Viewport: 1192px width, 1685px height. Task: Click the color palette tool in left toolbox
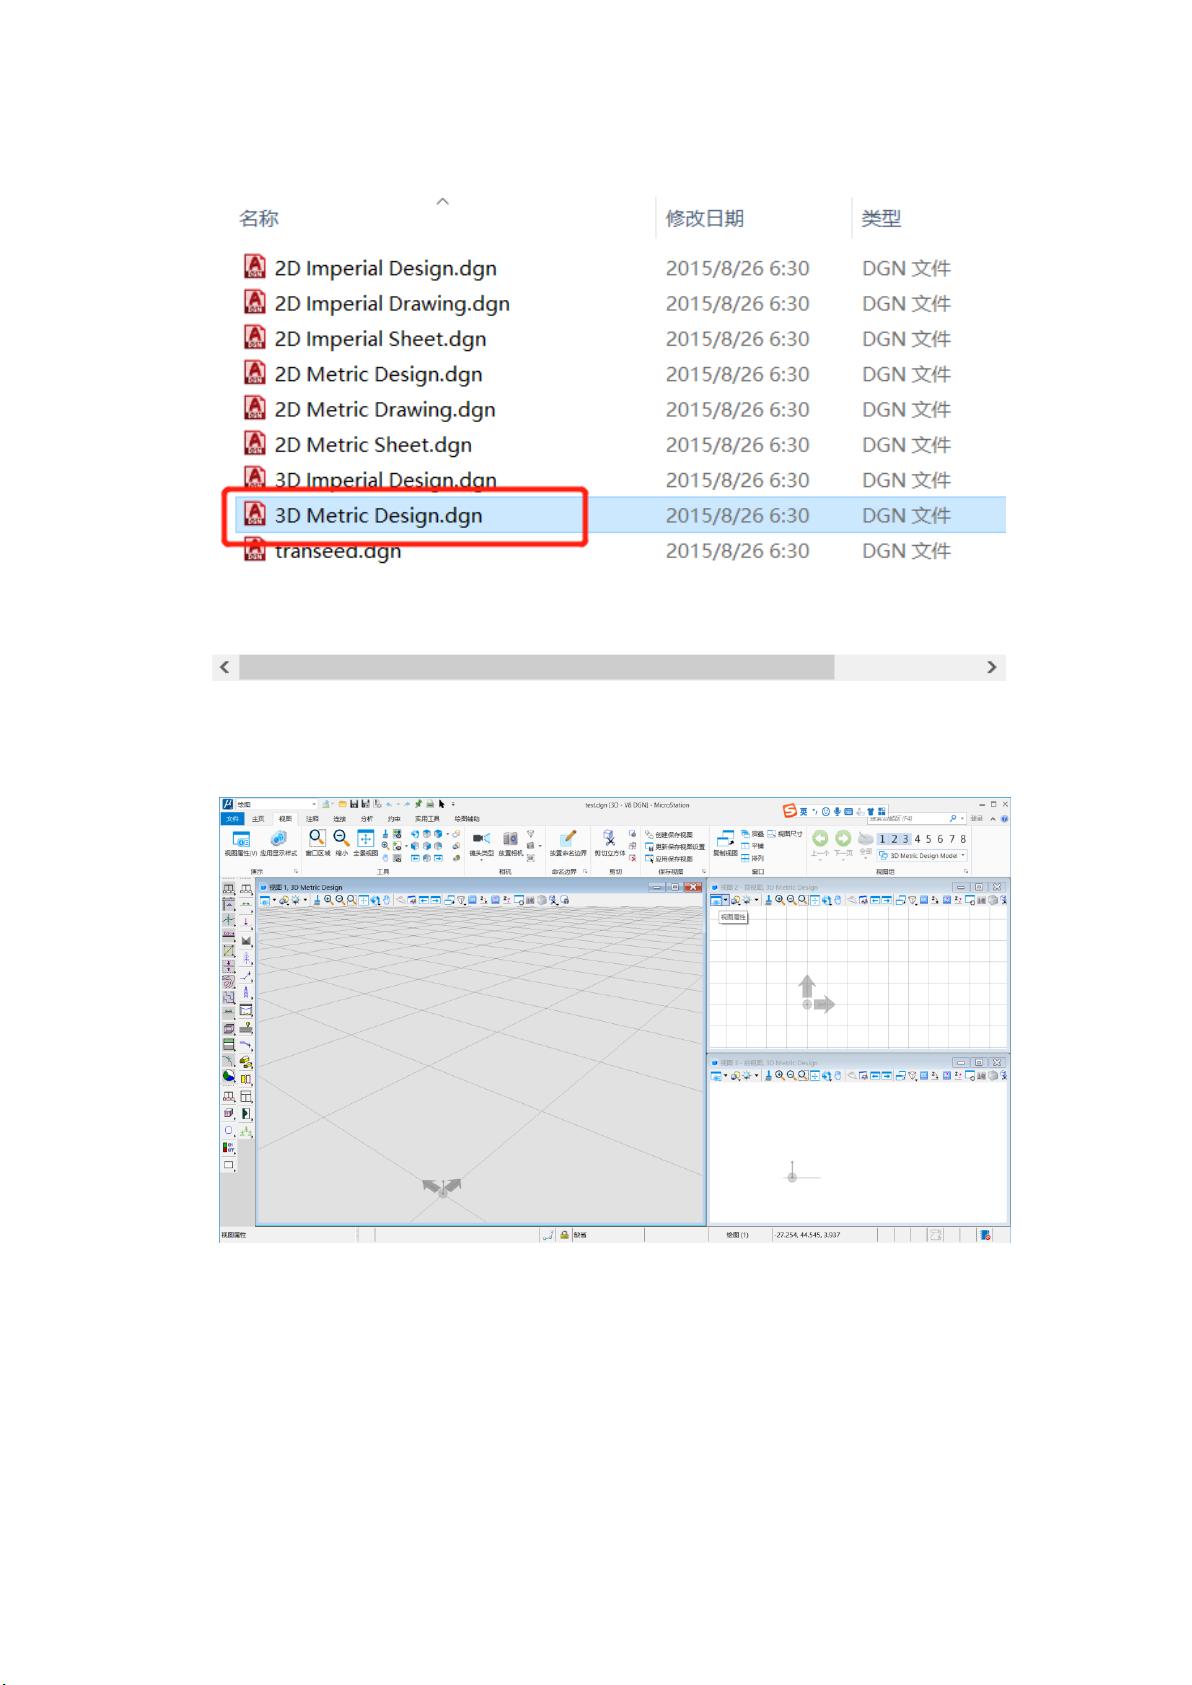point(229,1076)
